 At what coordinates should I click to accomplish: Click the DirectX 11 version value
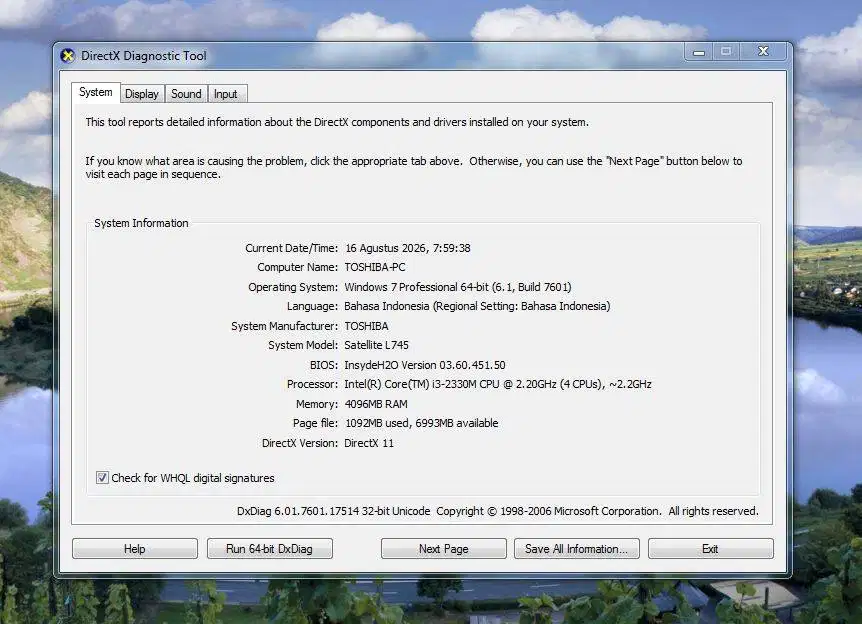pyautogui.click(x=369, y=443)
